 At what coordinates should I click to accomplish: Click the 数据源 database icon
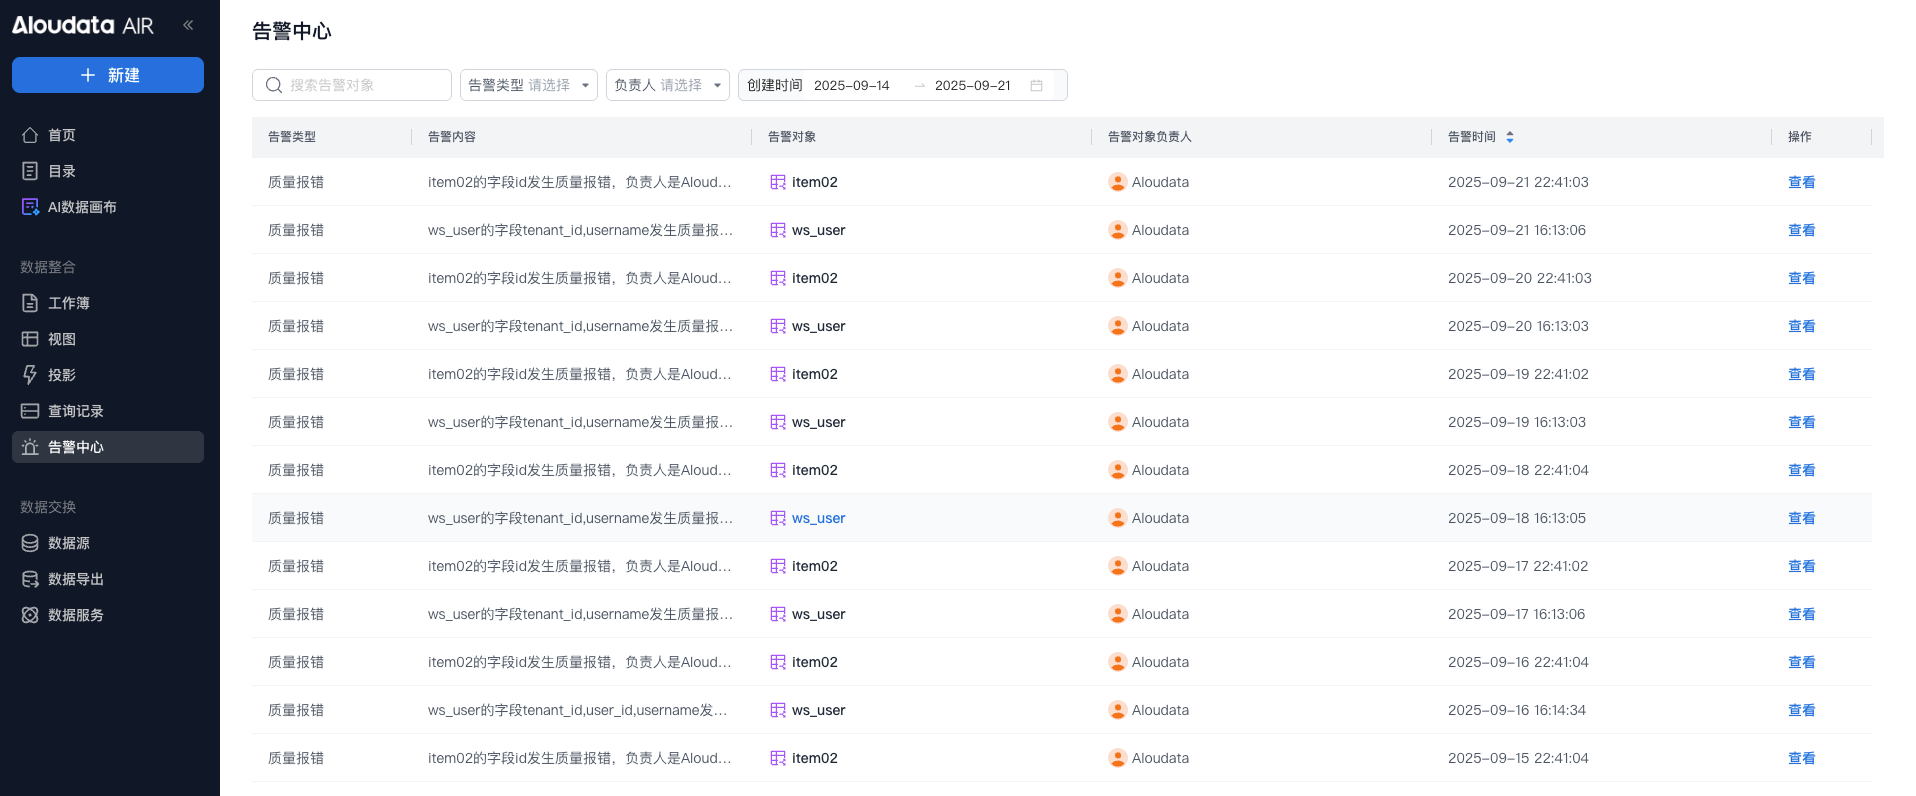pos(30,543)
